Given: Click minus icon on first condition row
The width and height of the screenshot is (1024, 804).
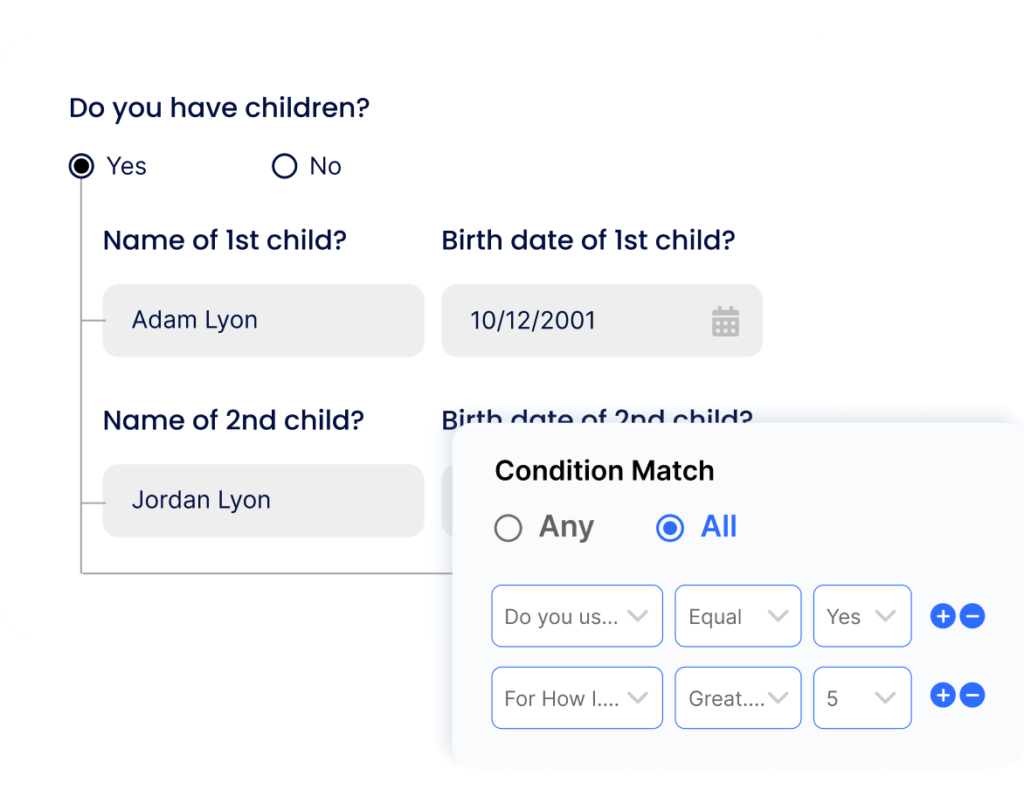Looking at the screenshot, I should click(x=972, y=616).
